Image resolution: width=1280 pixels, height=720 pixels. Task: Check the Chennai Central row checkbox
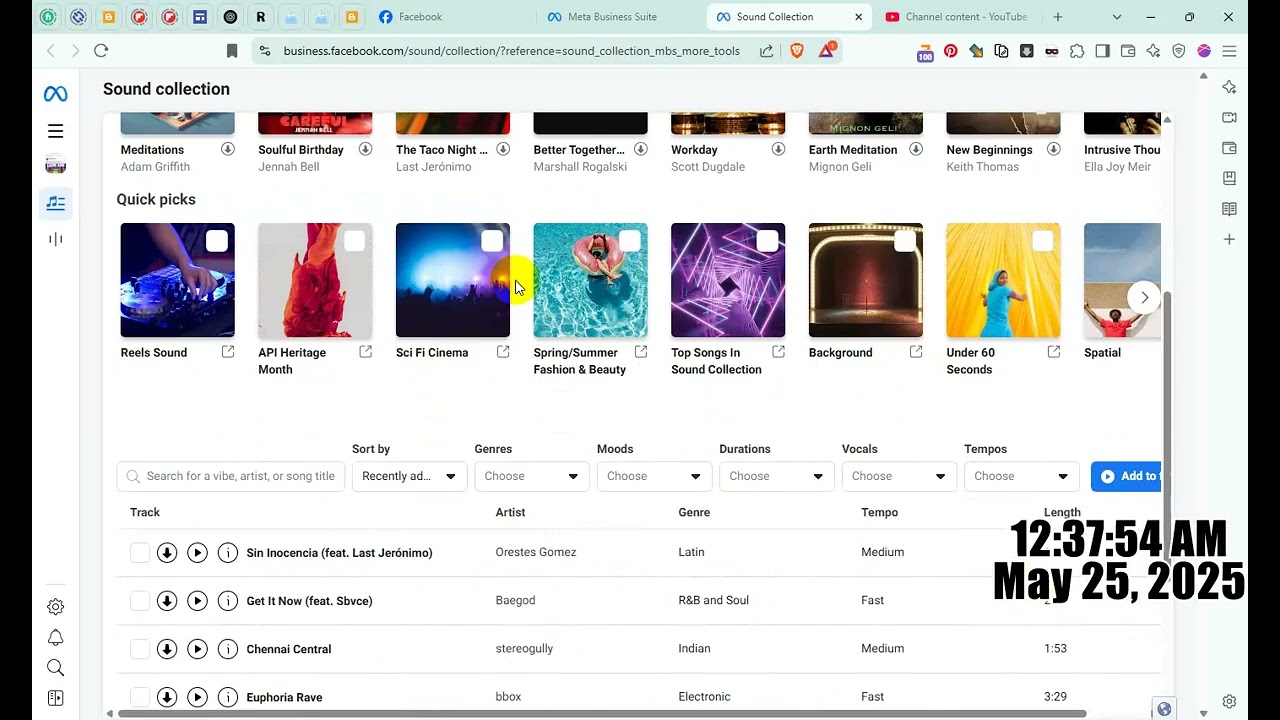point(140,649)
